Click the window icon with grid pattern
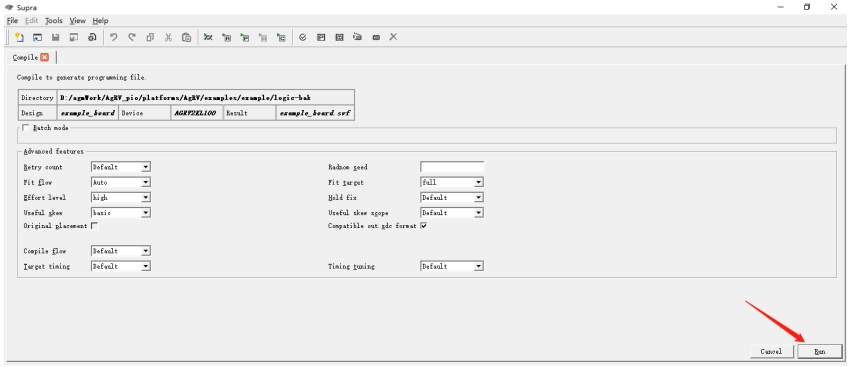The height and width of the screenshot is (367, 850). point(339,37)
